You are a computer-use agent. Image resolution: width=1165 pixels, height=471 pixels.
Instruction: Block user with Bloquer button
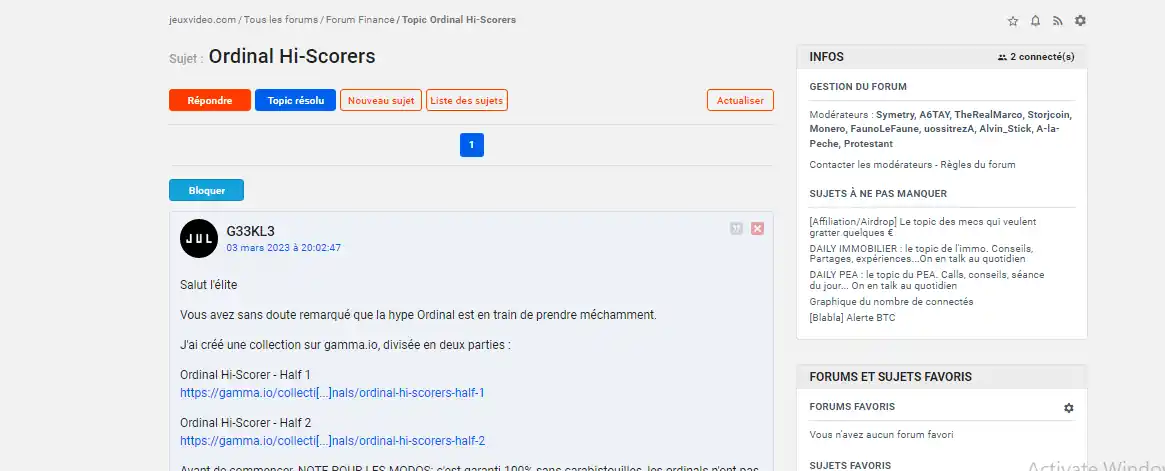(x=206, y=190)
